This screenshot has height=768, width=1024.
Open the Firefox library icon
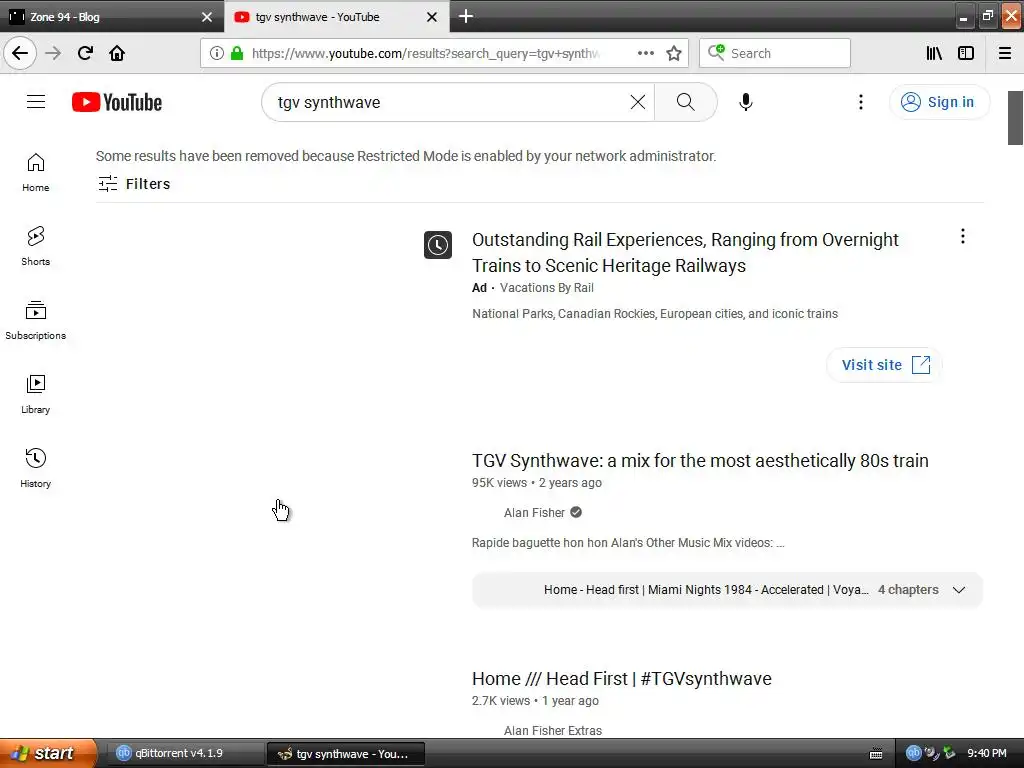coord(934,53)
